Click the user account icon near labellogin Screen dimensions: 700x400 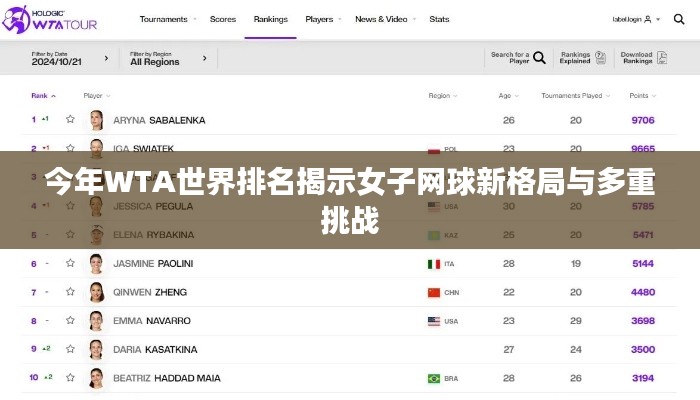click(648, 19)
